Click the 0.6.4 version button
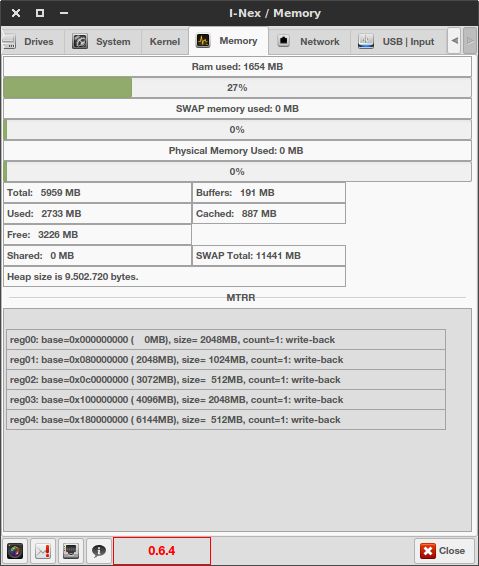479x566 pixels. point(162,551)
